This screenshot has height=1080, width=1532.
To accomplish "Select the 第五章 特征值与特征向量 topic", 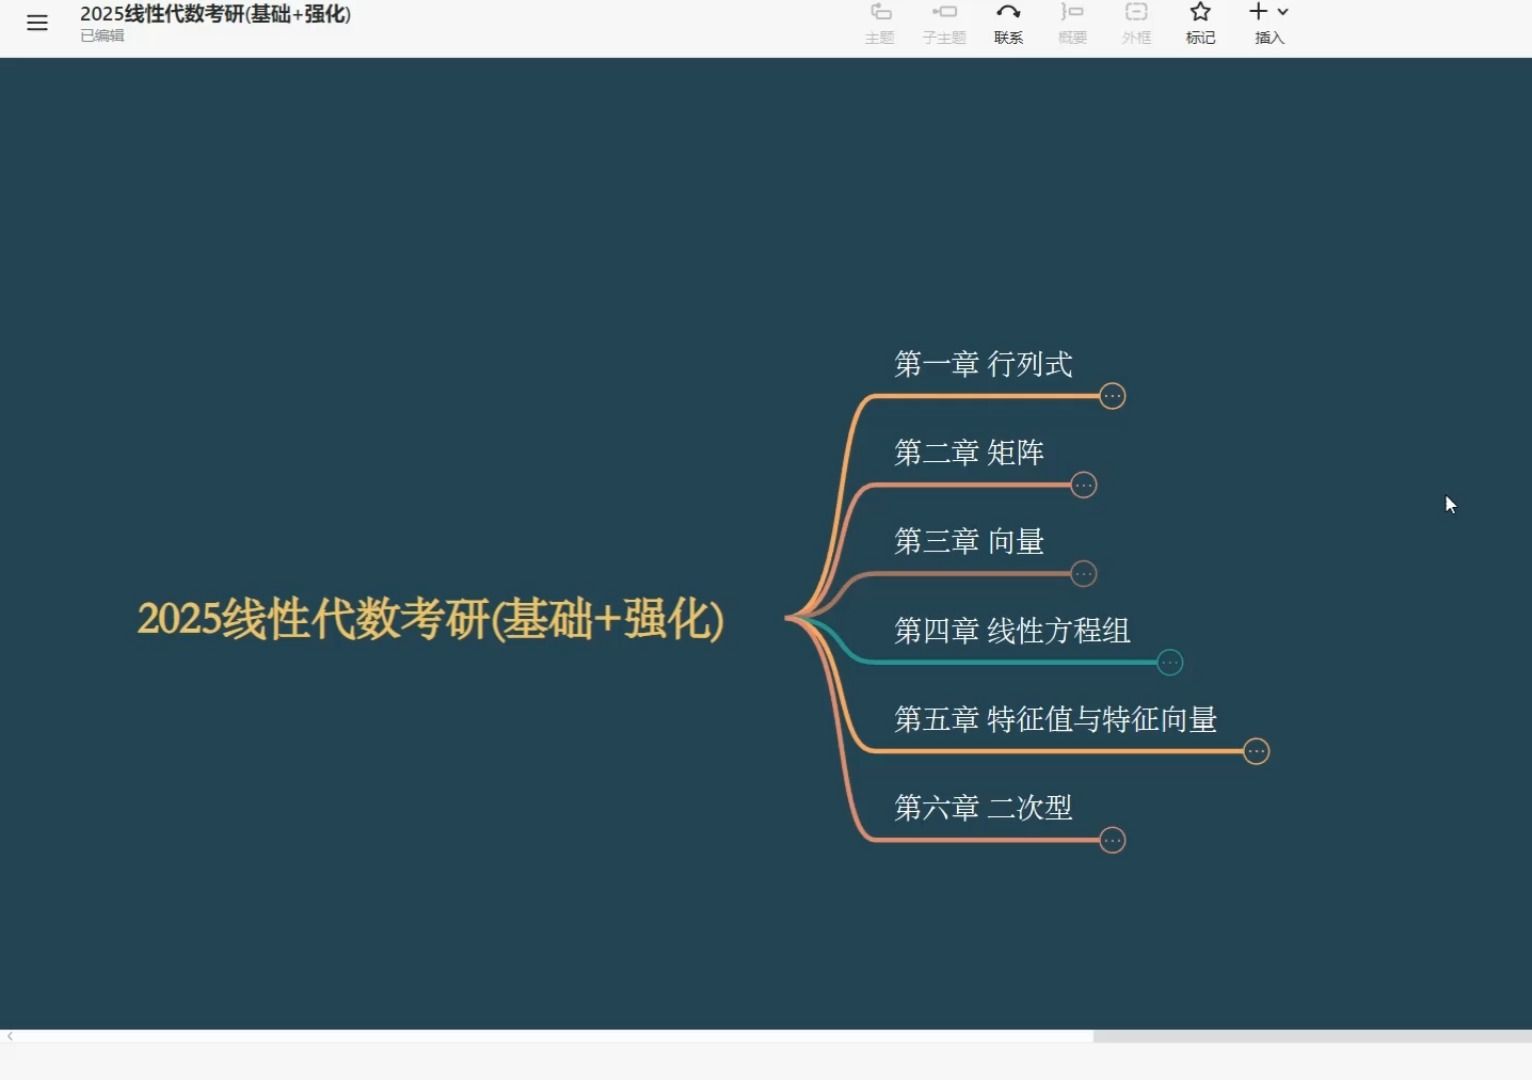I will point(1055,719).
